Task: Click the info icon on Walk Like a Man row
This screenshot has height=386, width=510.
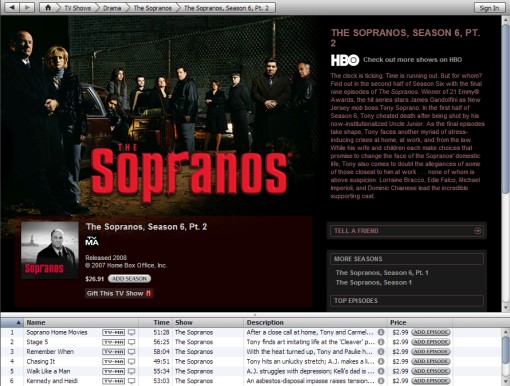Action: click(x=381, y=371)
